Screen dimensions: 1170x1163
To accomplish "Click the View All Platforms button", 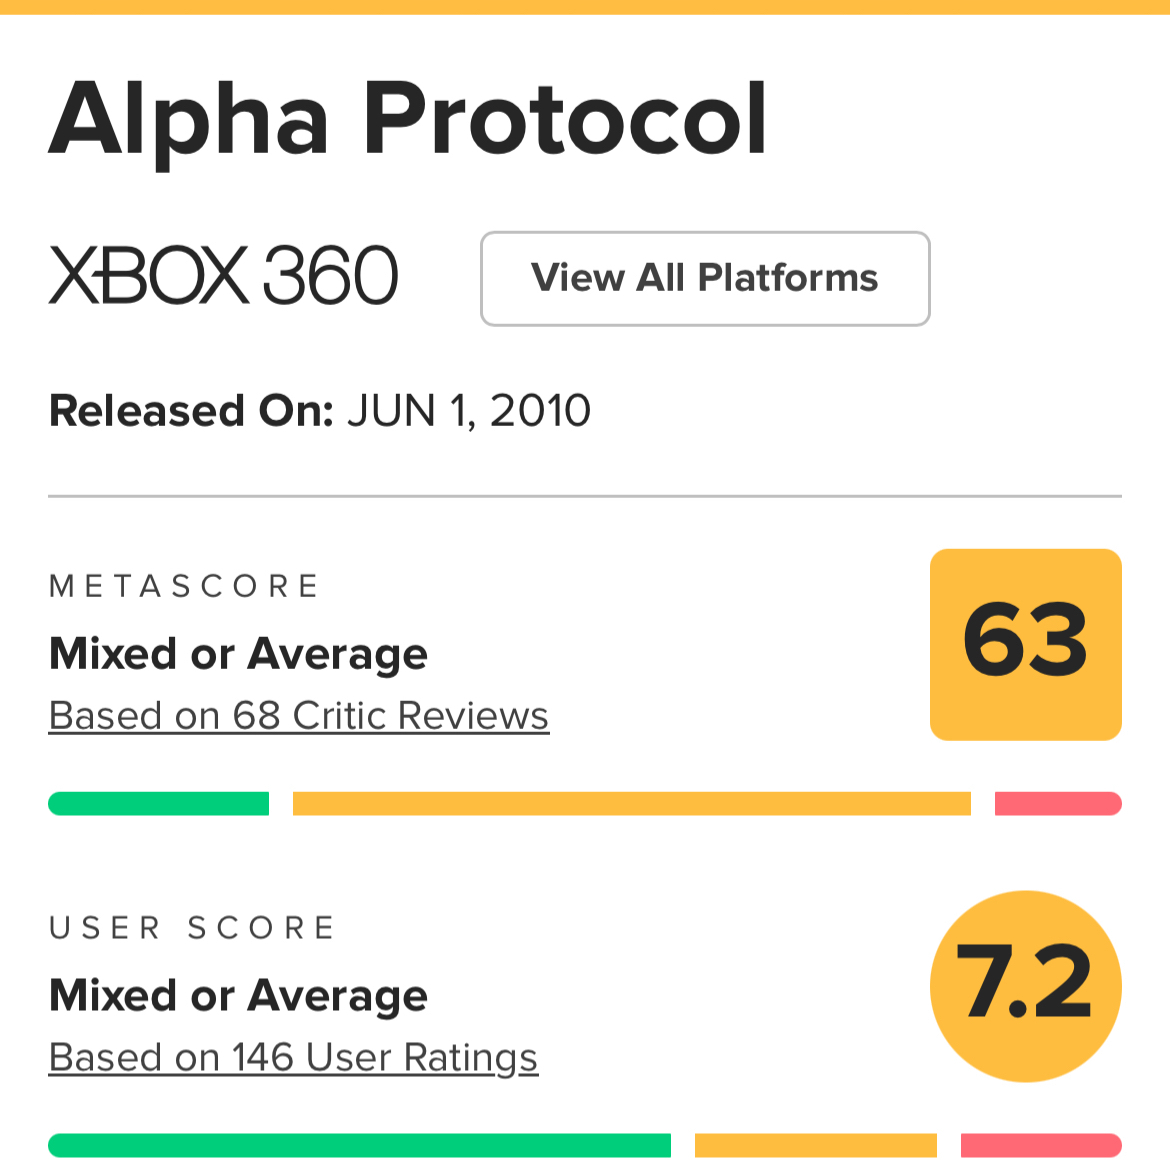I will click(705, 279).
